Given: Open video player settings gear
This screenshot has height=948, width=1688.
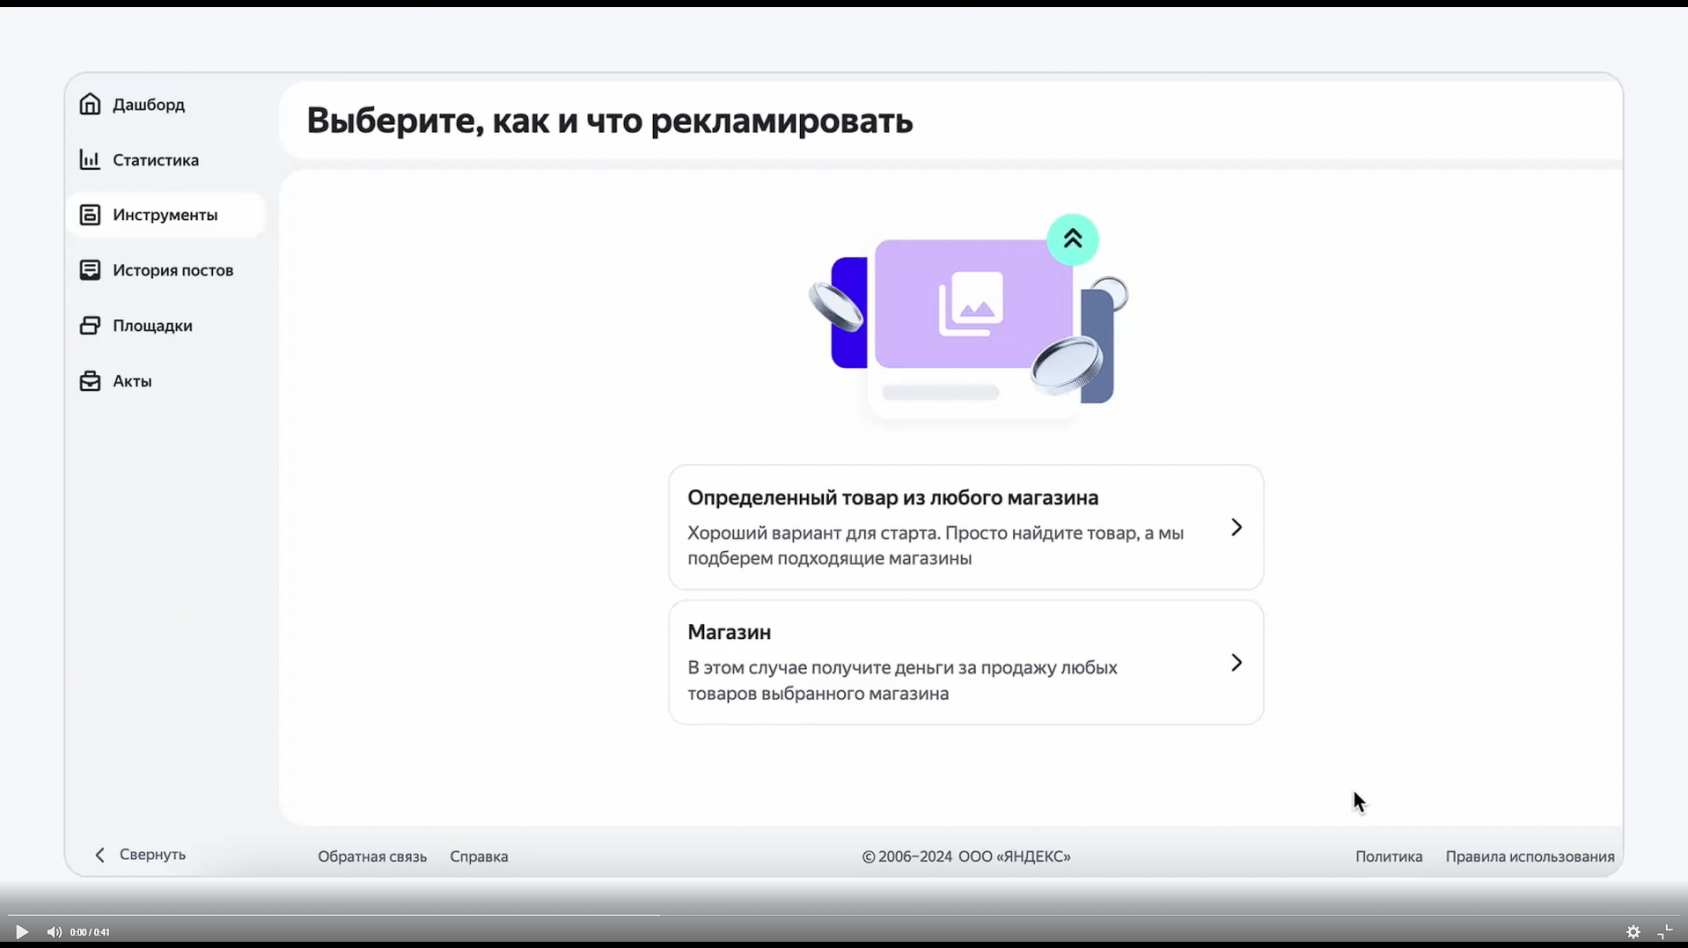Looking at the screenshot, I should 1633,932.
